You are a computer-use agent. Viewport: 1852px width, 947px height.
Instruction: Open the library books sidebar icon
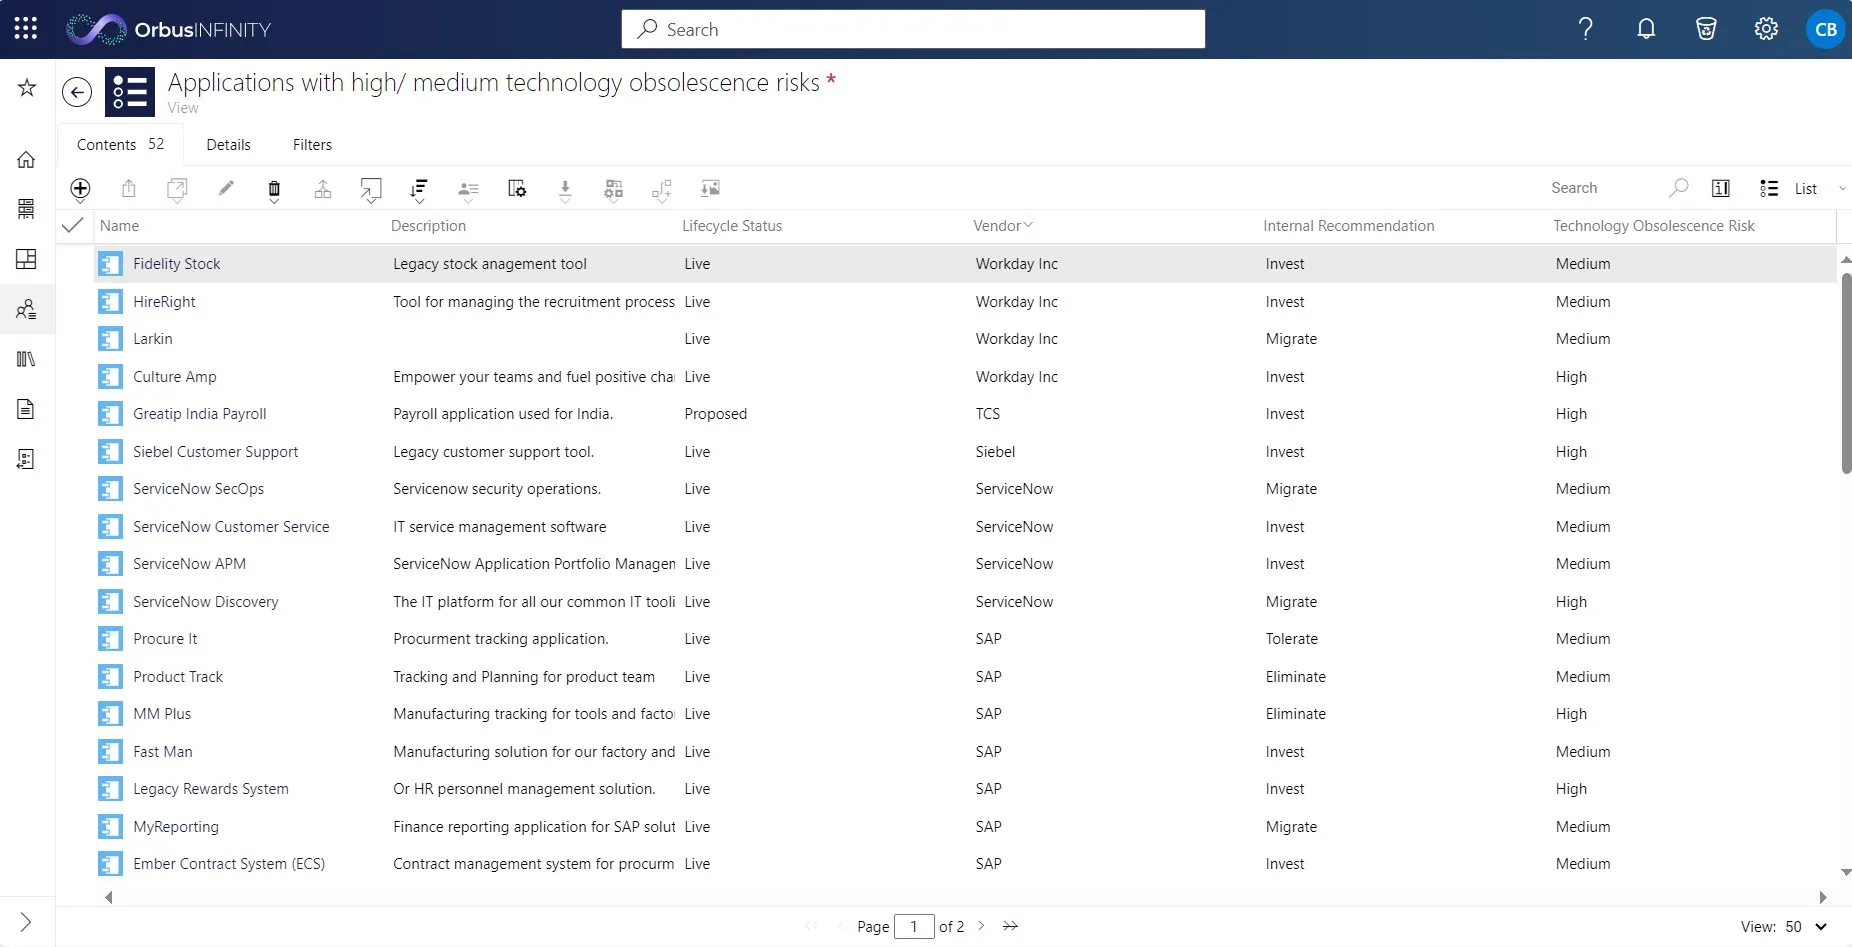[x=27, y=359]
